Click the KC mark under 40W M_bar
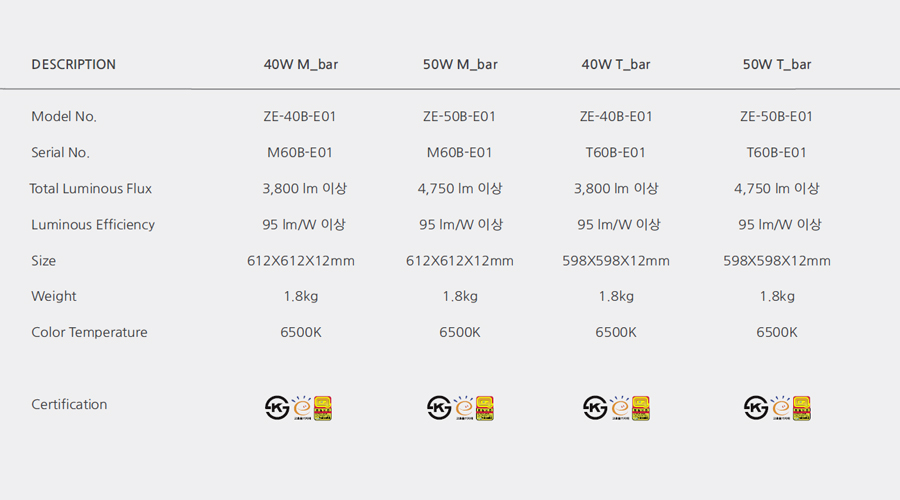The height and width of the screenshot is (500, 900). click(277, 408)
